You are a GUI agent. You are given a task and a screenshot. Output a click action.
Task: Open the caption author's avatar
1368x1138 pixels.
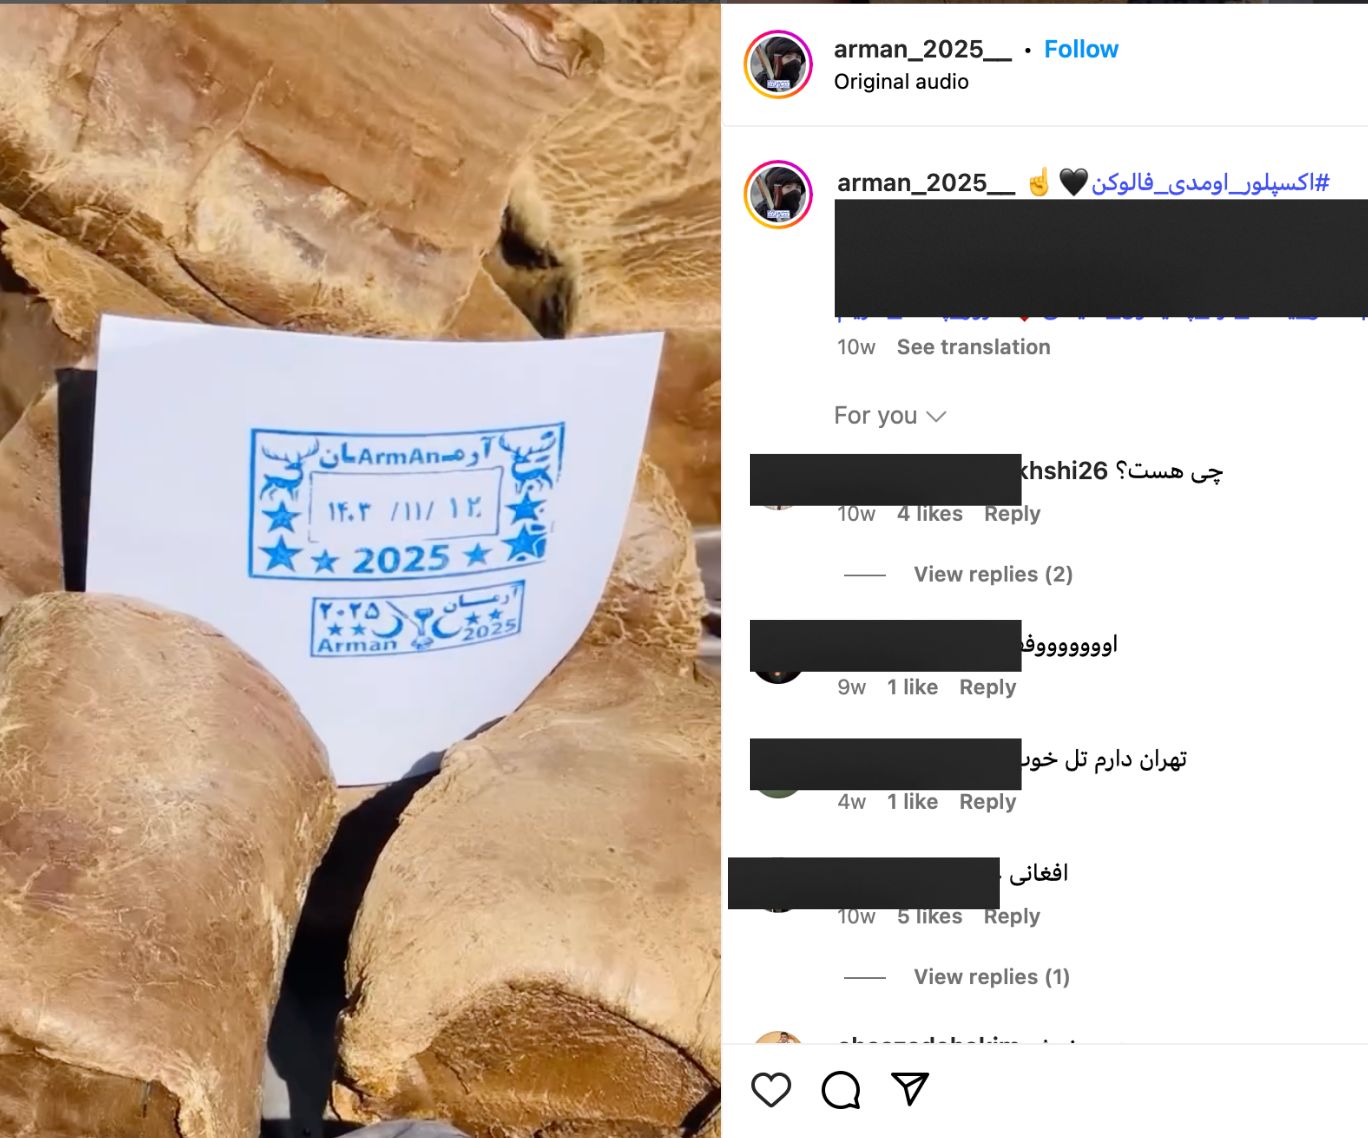pyautogui.click(x=778, y=195)
